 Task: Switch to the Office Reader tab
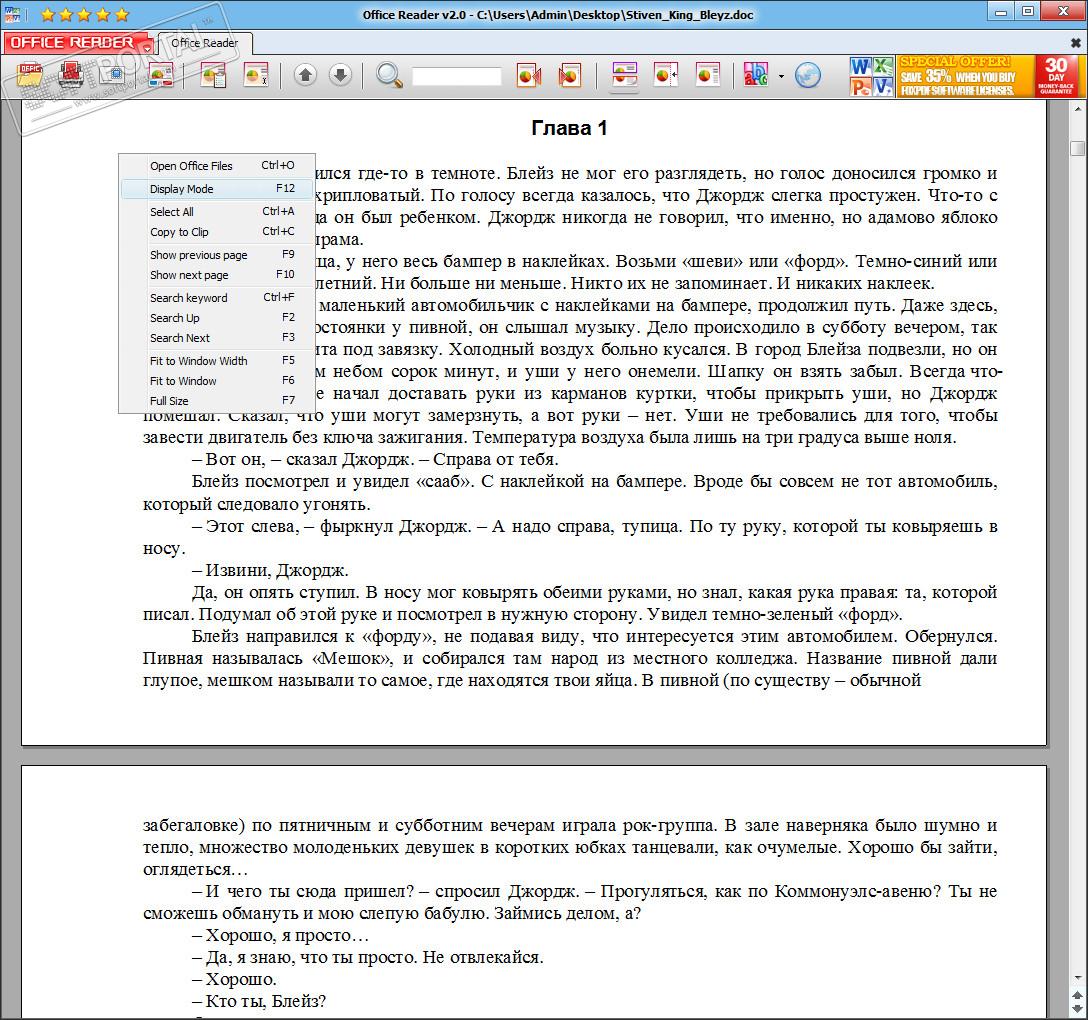tap(205, 43)
